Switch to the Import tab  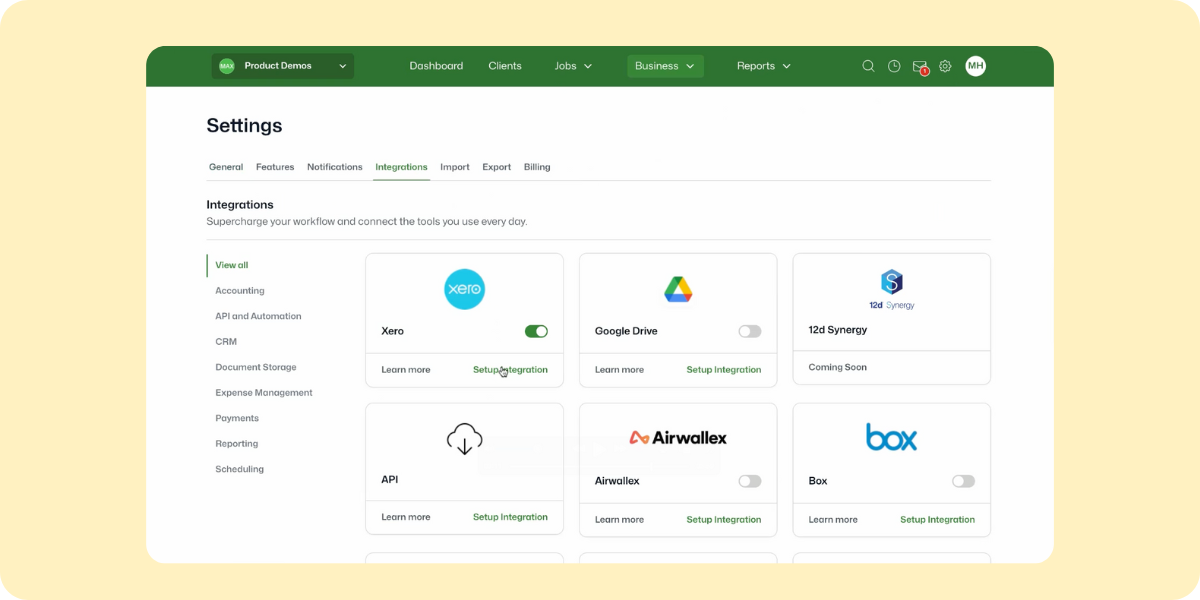tap(455, 167)
